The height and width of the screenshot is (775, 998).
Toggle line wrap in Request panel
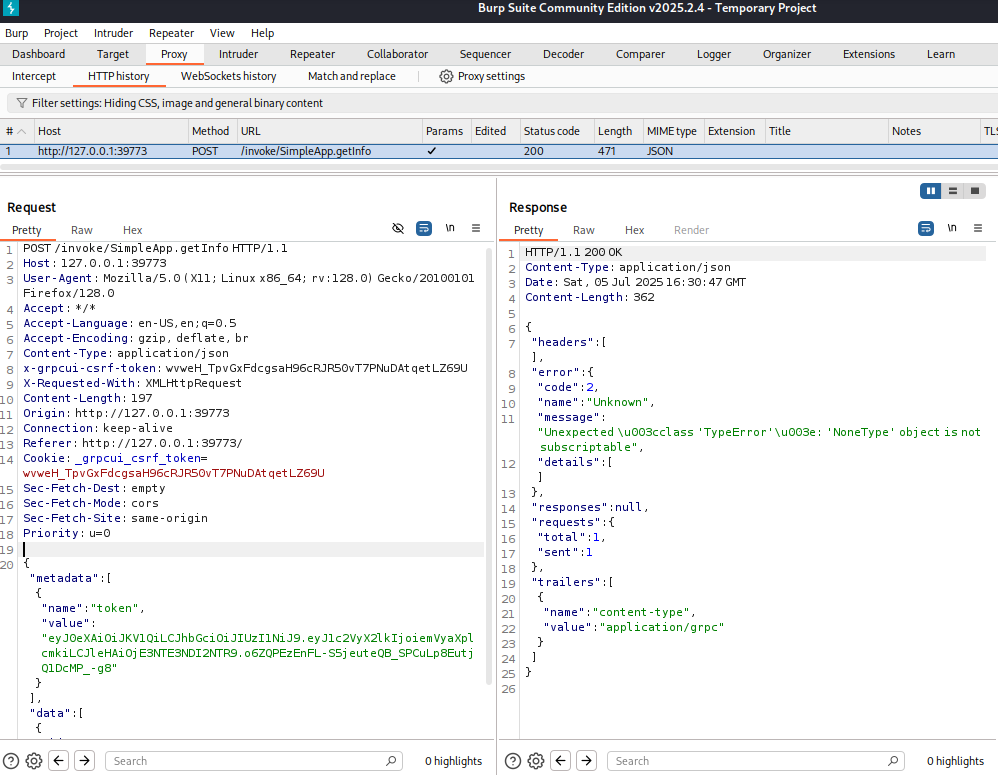point(424,229)
